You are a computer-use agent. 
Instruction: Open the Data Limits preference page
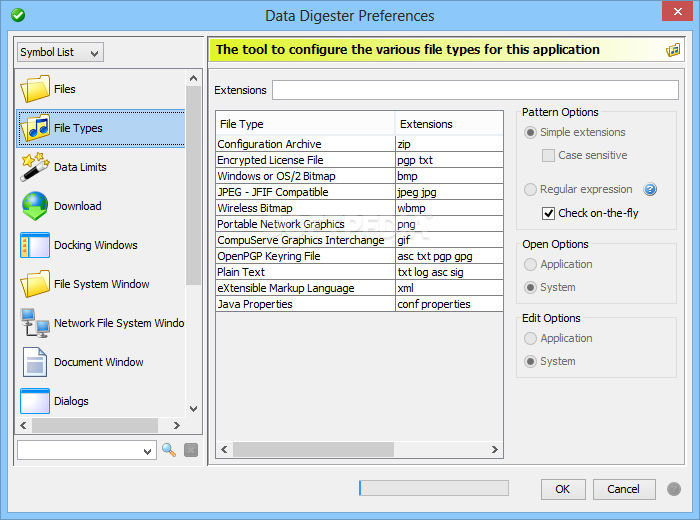coord(101,167)
